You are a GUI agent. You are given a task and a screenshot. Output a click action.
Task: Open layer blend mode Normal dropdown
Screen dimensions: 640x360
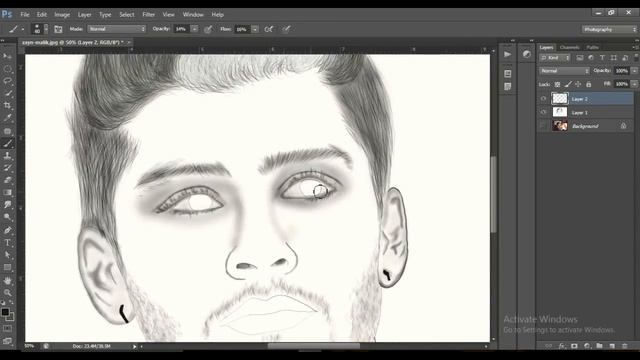(564, 71)
